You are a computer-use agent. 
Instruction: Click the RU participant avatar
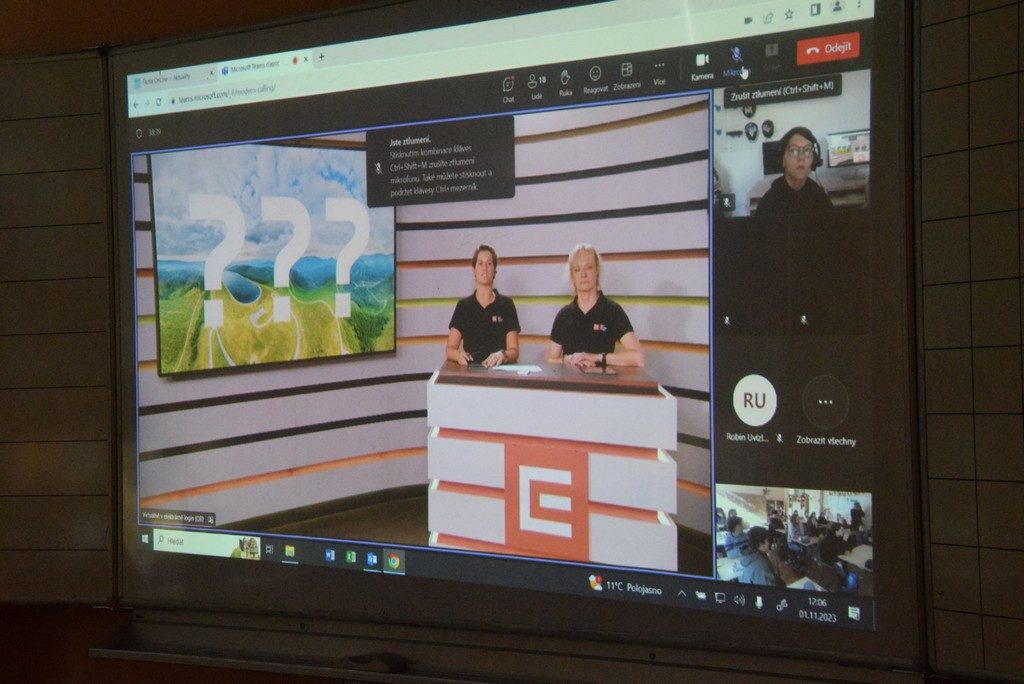click(x=755, y=400)
